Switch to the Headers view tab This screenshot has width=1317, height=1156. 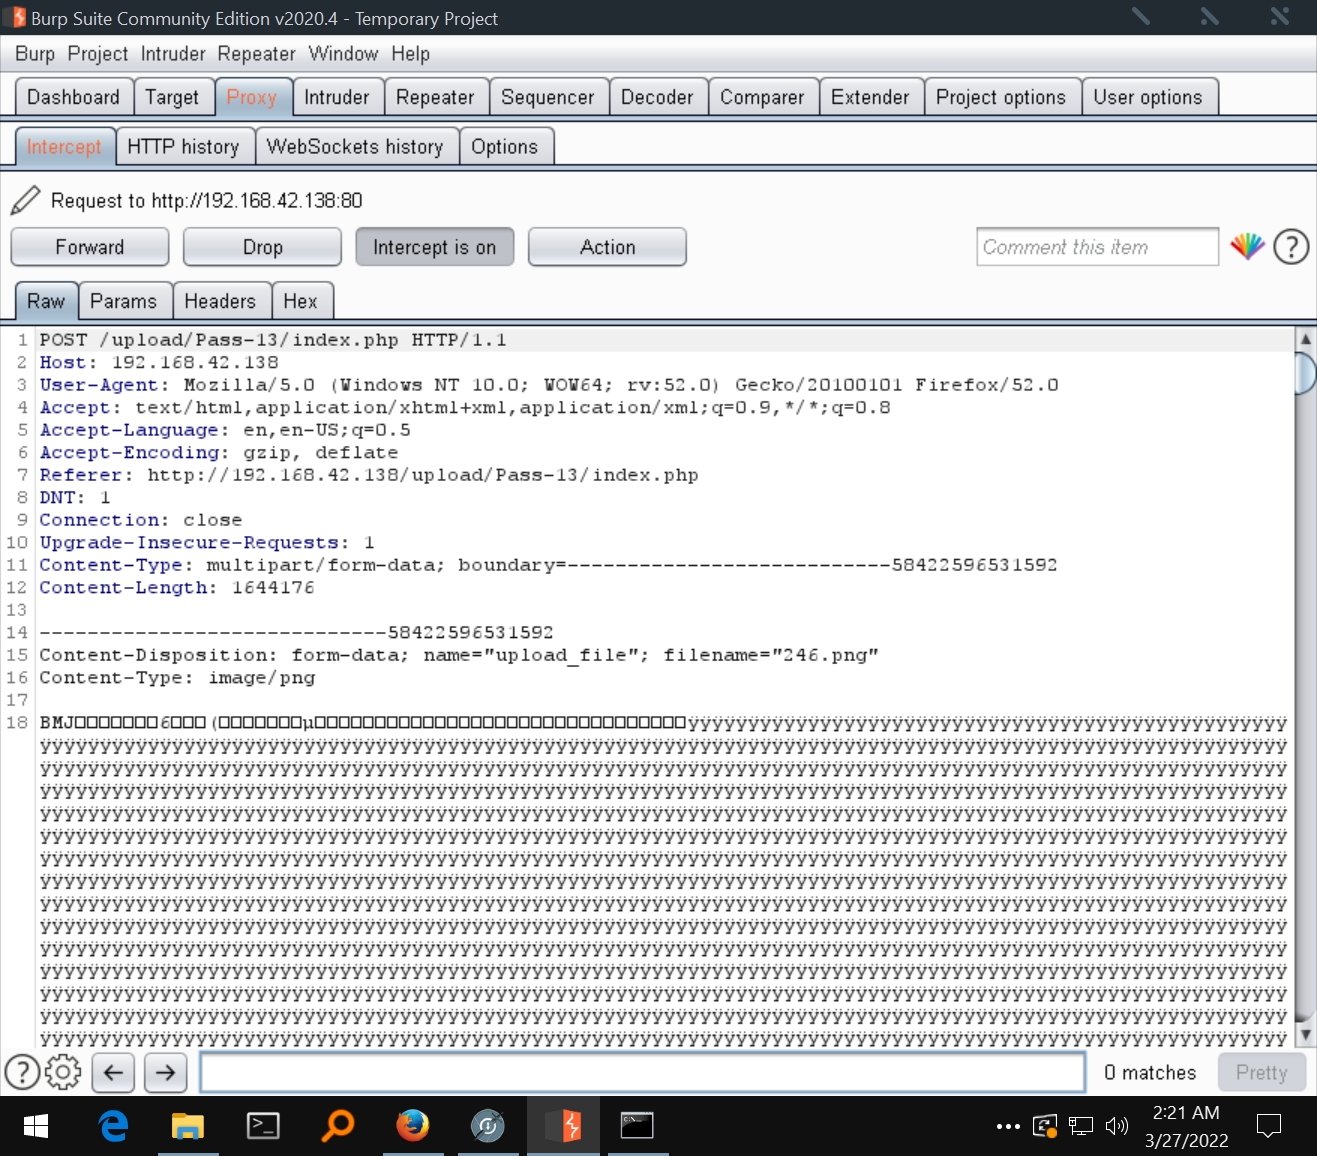click(220, 301)
